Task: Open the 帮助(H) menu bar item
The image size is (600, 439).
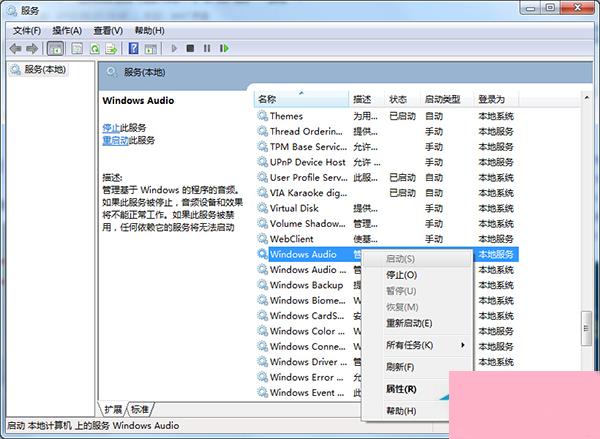Action: tap(150, 31)
